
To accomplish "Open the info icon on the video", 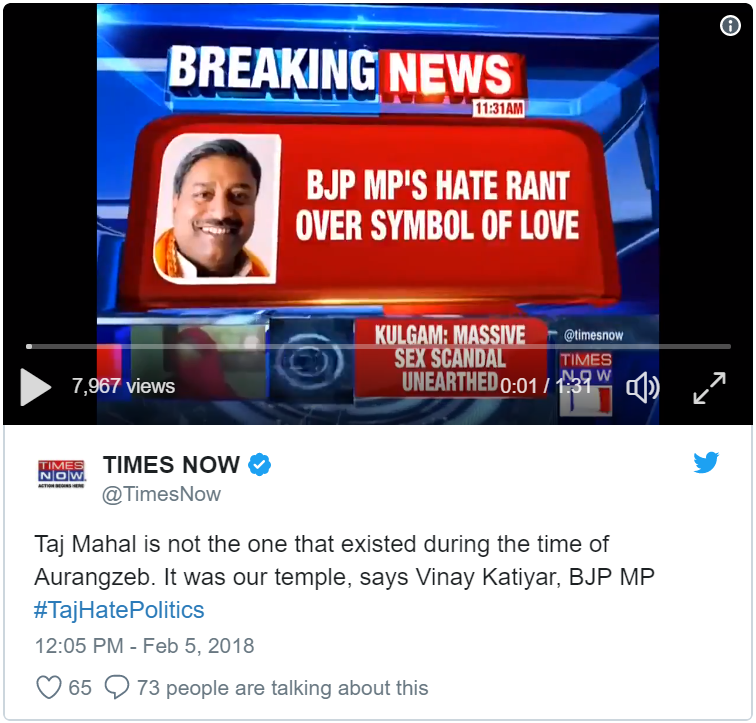I will [730, 25].
